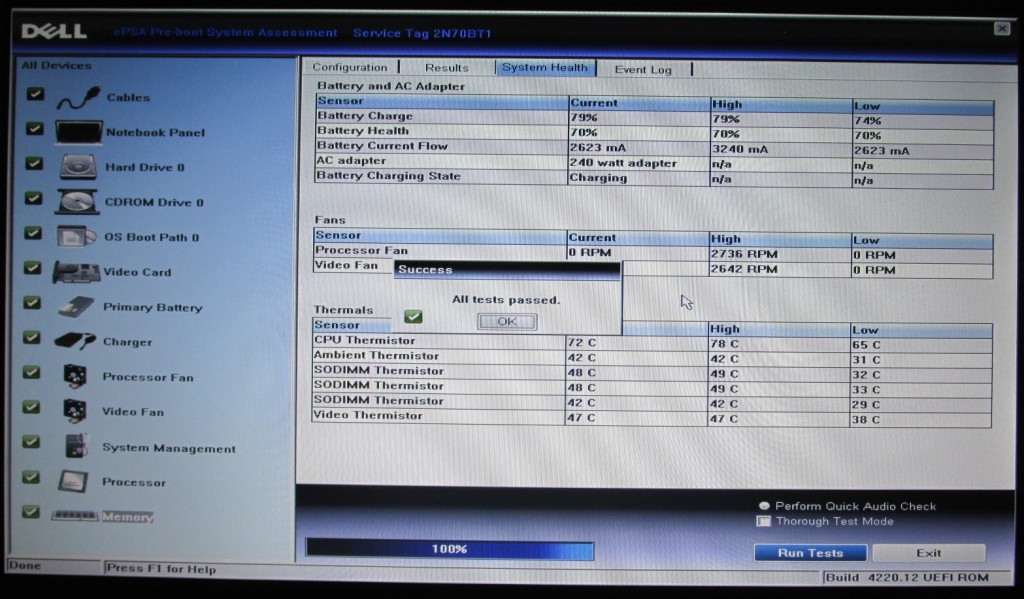Image resolution: width=1024 pixels, height=599 pixels.
Task: Select the Notebook Panel device icon
Action: click(78, 132)
